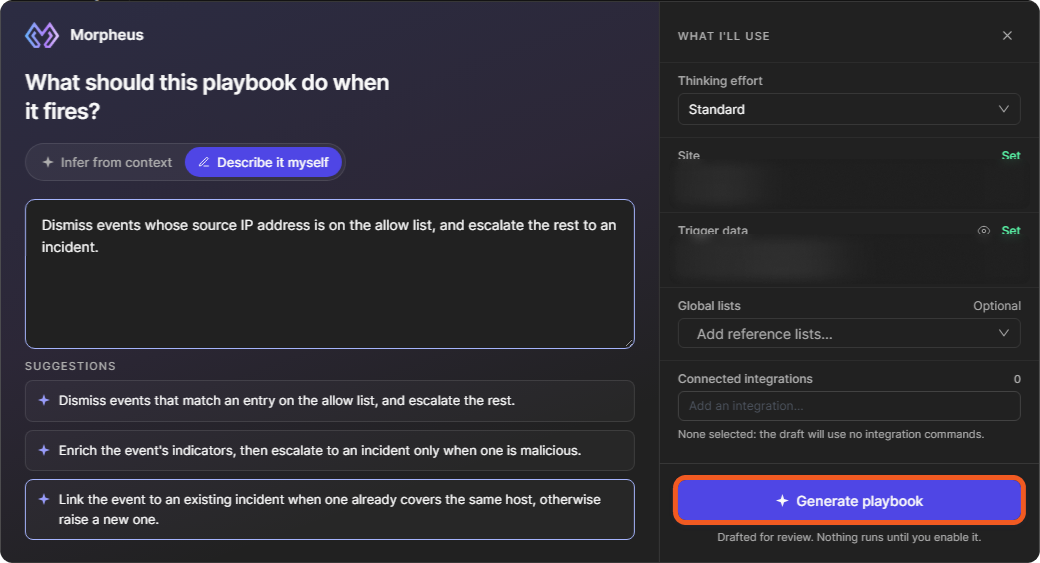Open the Add reference lists dropdown
Screen dimensions: 1040x563
[x=849, y=334]
